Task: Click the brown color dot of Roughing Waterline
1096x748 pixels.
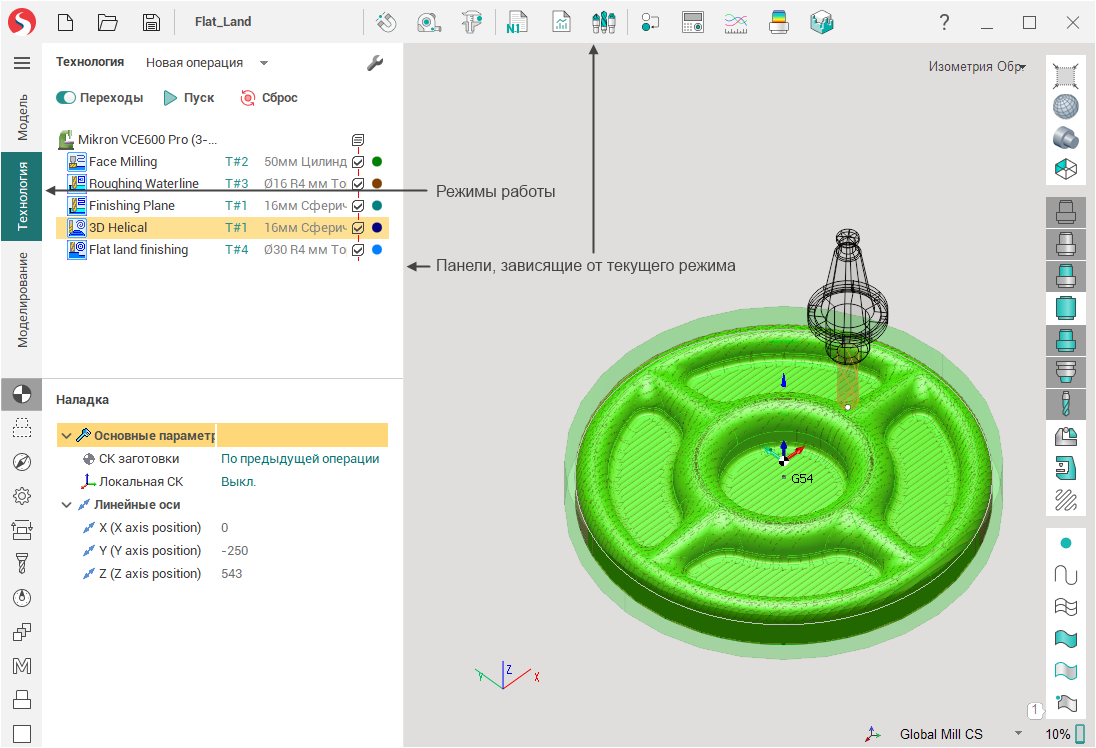Action: point(377,184)
